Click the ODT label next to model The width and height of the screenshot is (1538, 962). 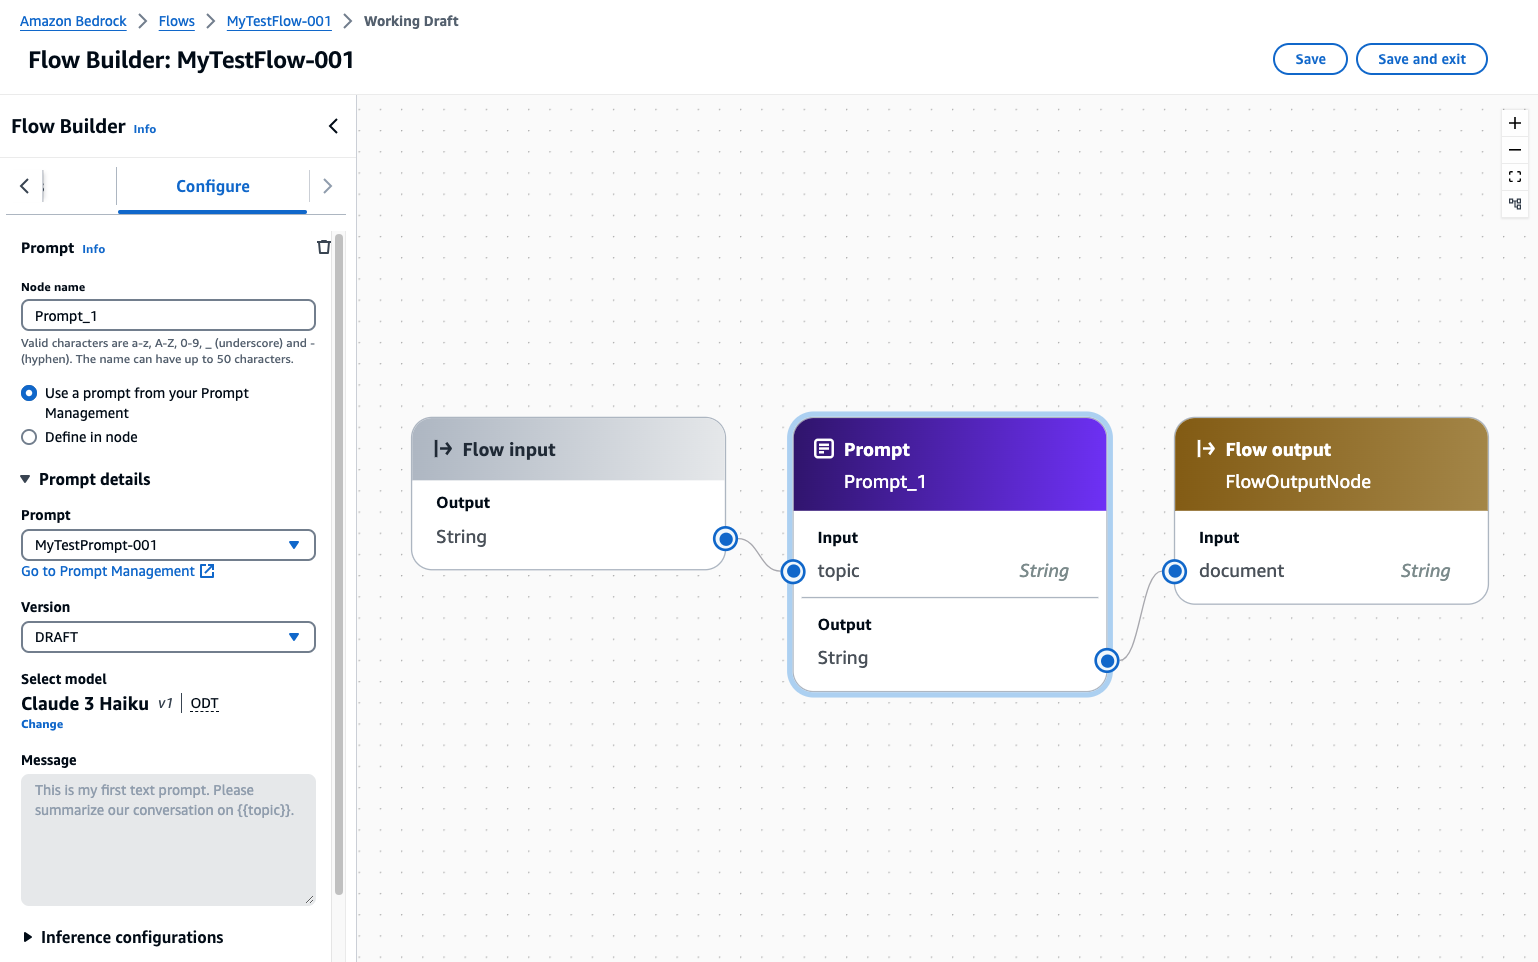(x=204, y=703)
